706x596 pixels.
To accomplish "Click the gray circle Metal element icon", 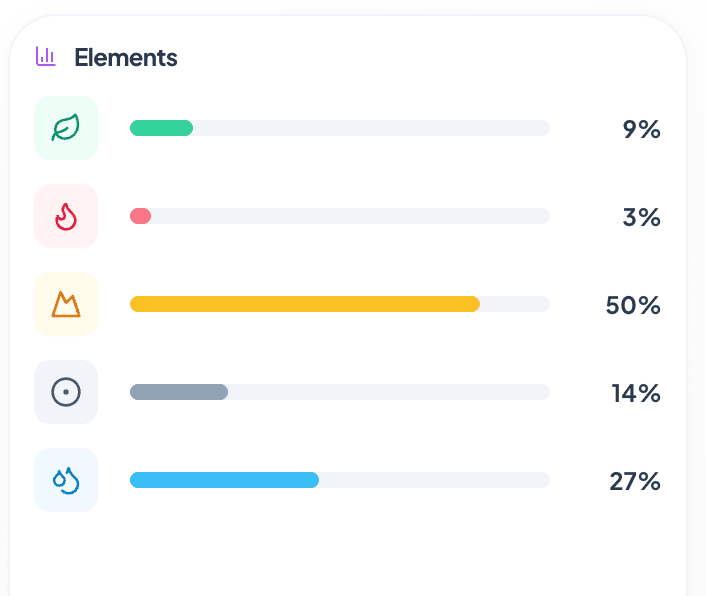I will click(66, 392).
